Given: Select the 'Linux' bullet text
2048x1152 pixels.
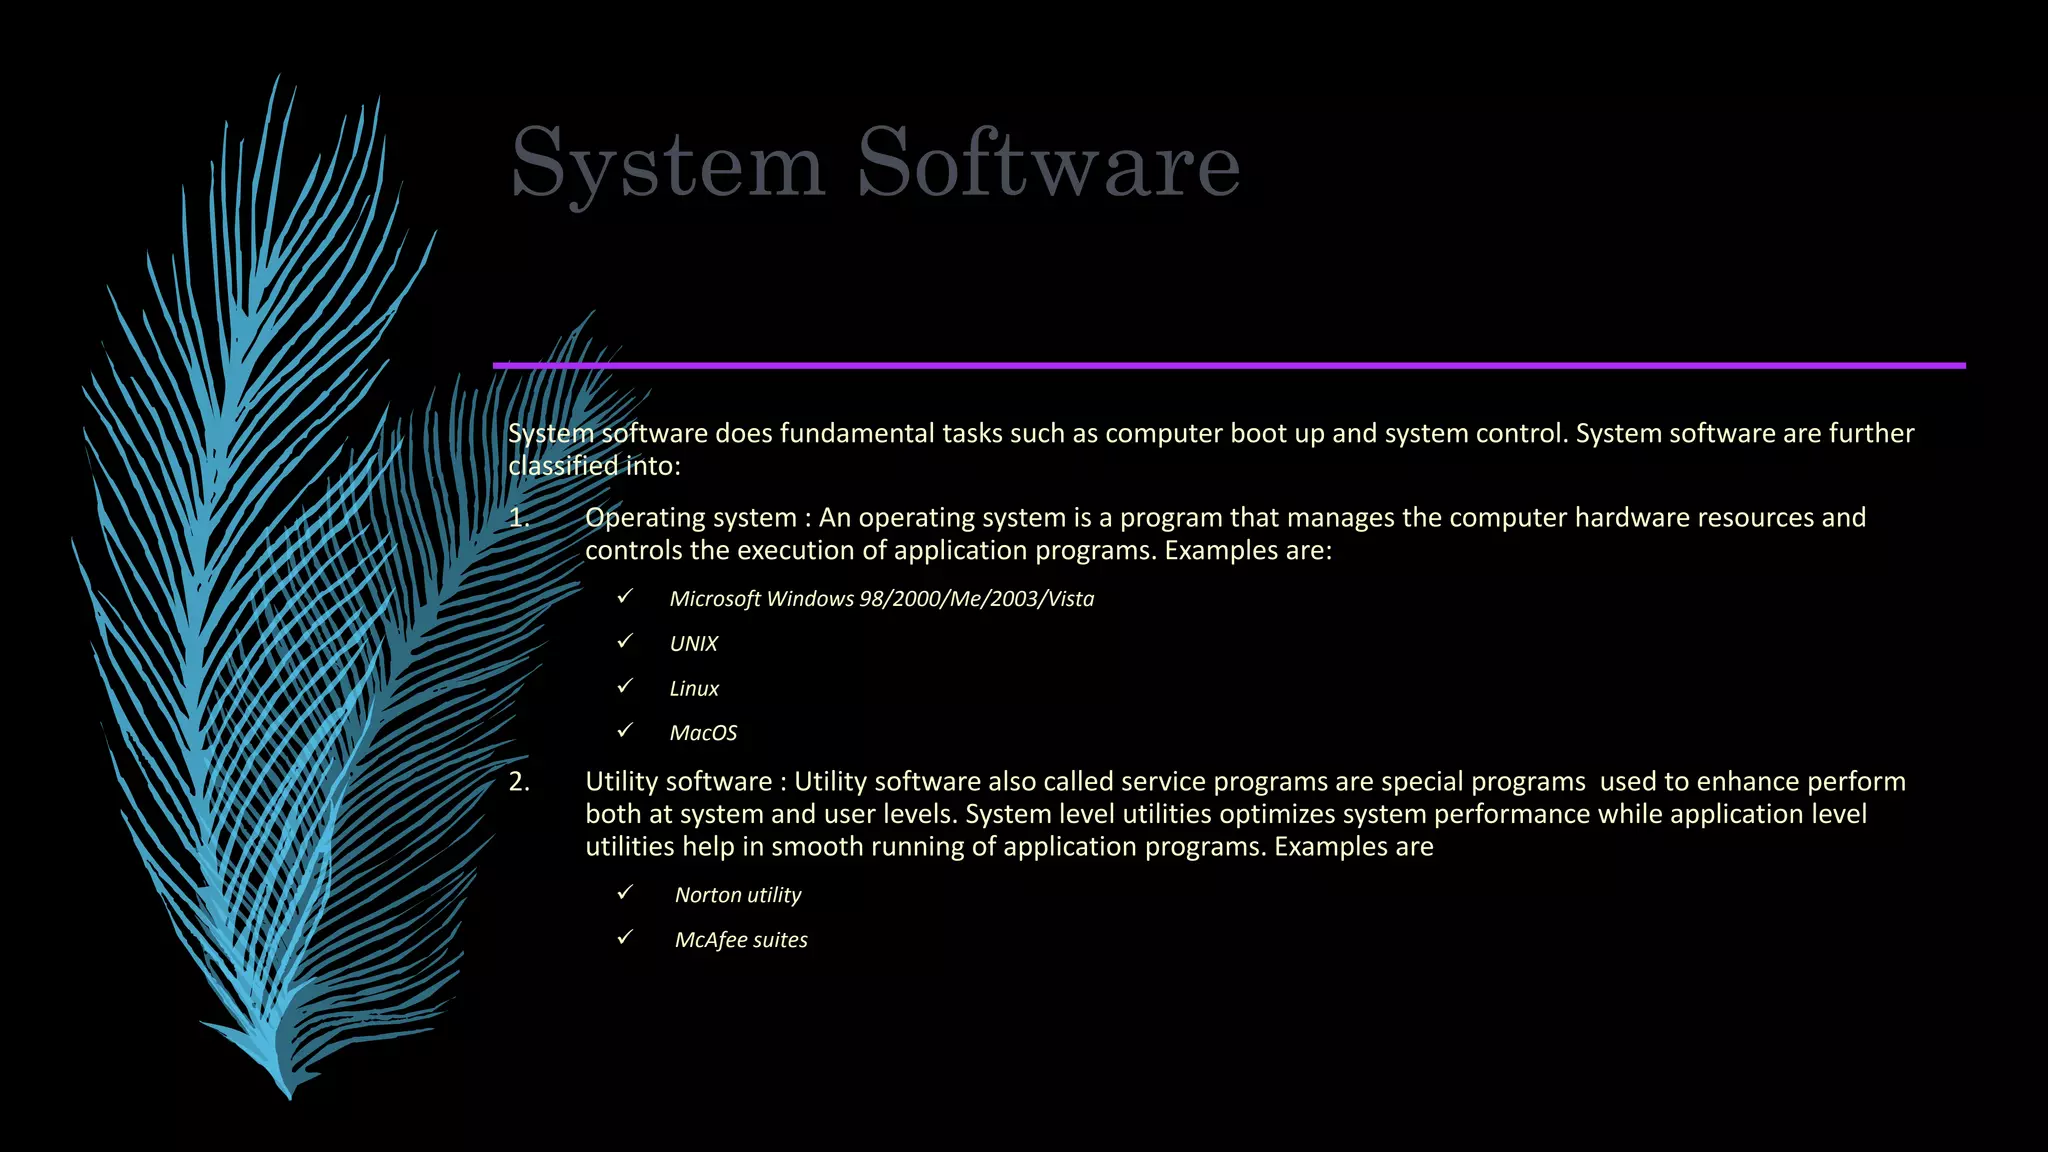Looking at the screenshot, I should pos(694,688).
